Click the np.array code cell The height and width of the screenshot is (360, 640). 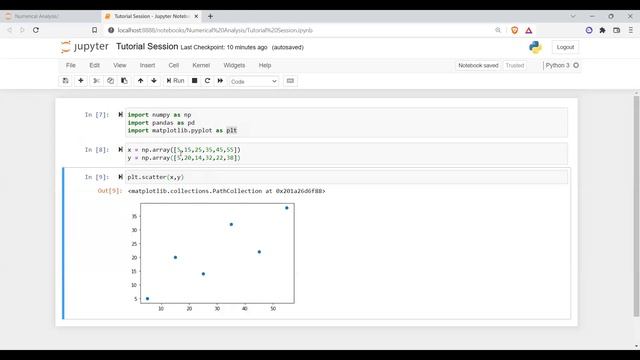pyautogui.click(x=346, y=154)
